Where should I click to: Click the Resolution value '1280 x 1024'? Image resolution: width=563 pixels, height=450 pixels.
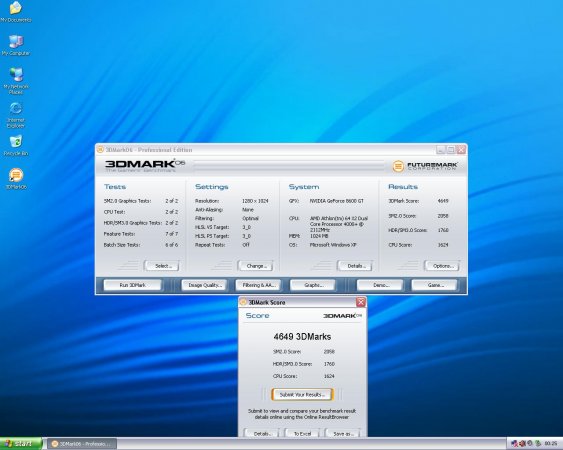point(255,201)
